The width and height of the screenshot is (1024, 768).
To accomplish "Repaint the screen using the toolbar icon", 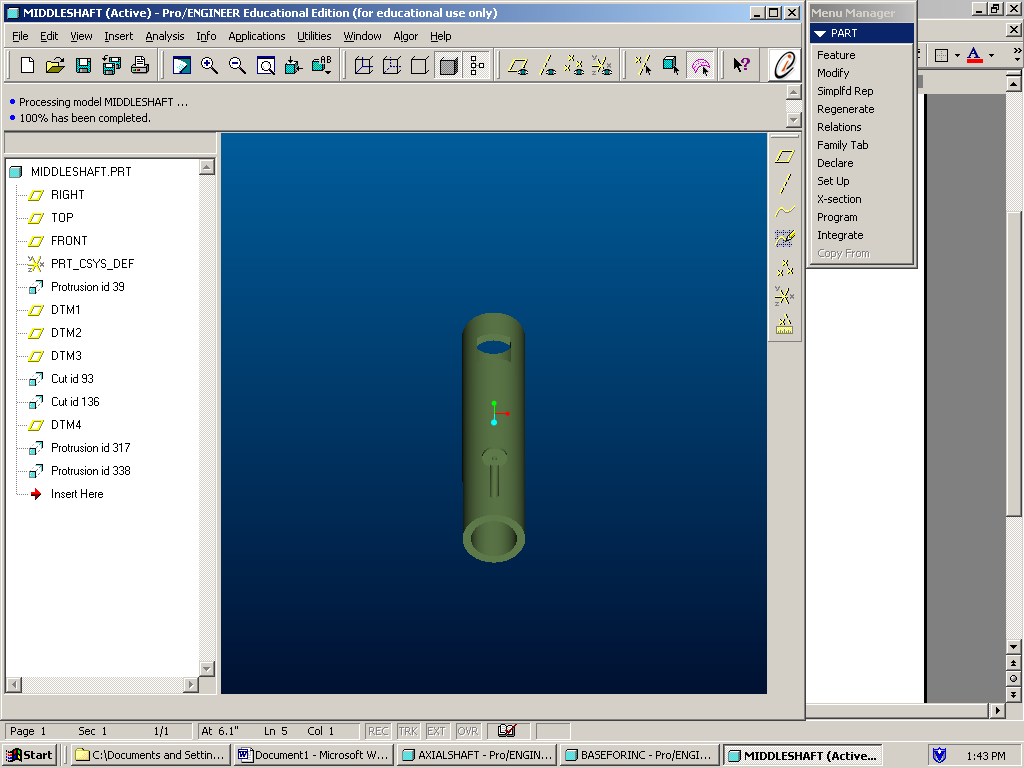I will pyautogui.click(x=182, y=65).
